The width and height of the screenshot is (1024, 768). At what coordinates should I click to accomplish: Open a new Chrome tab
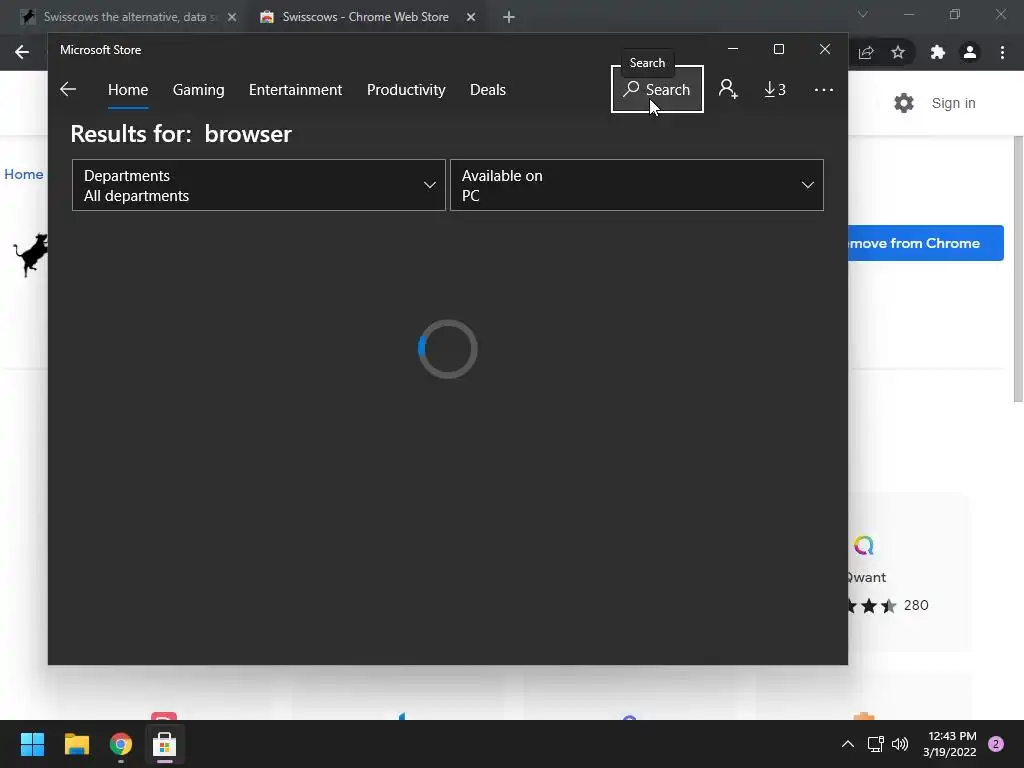(509, 17)
